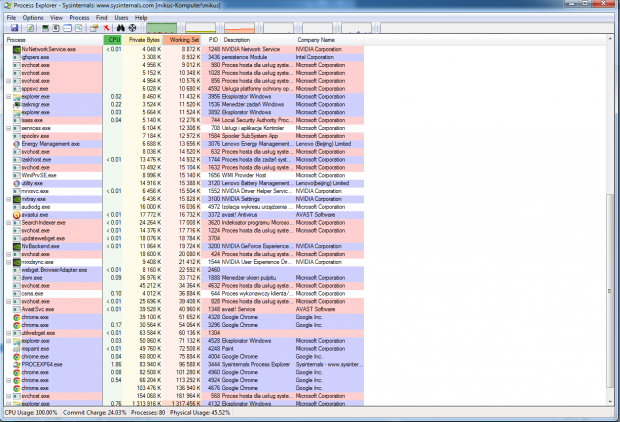Viewport: 620px width, 422px height.
Task: Click the Save toolbar icon
Action: pyautogui.click(x=14, y=28)
